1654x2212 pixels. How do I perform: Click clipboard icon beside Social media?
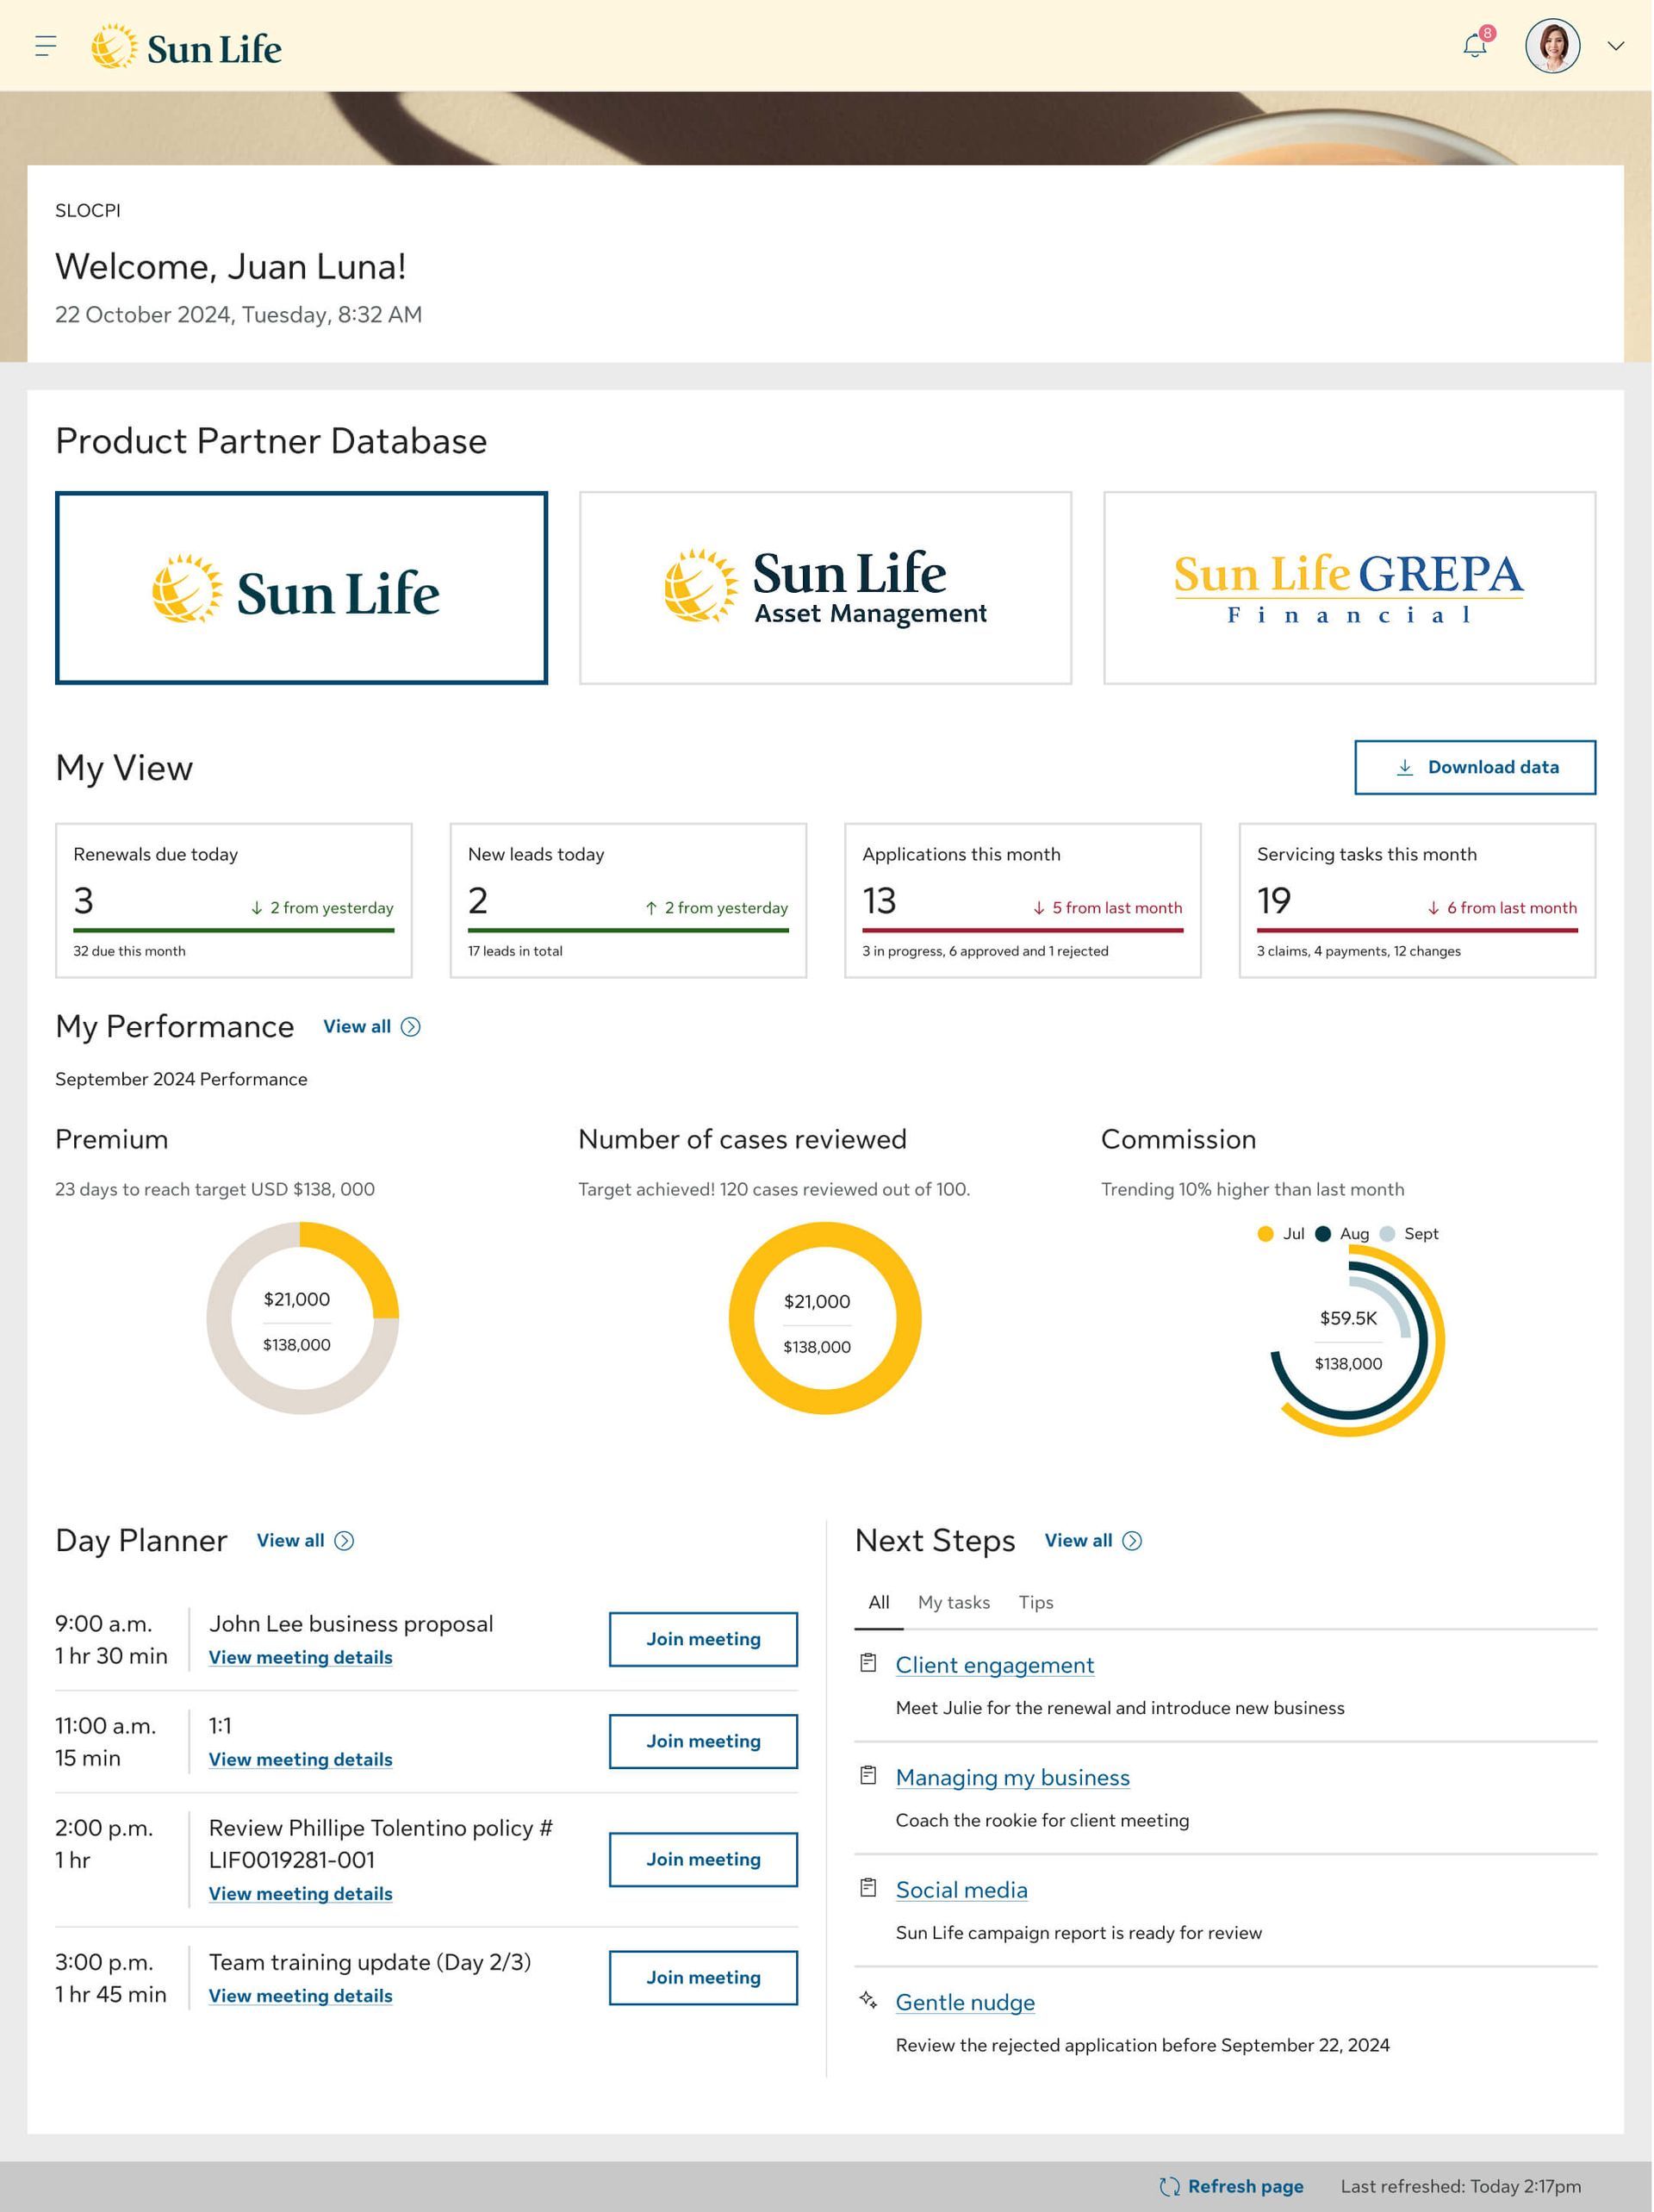point(868,1888)
